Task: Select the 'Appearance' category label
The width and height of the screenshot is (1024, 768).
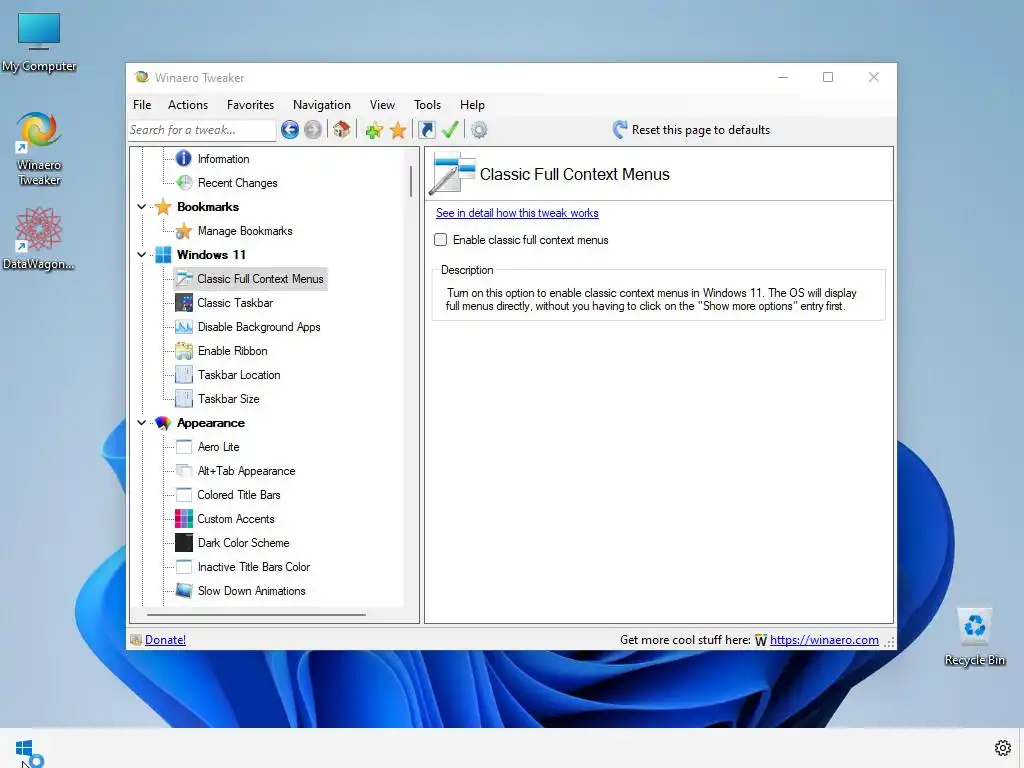Action: 210,423
